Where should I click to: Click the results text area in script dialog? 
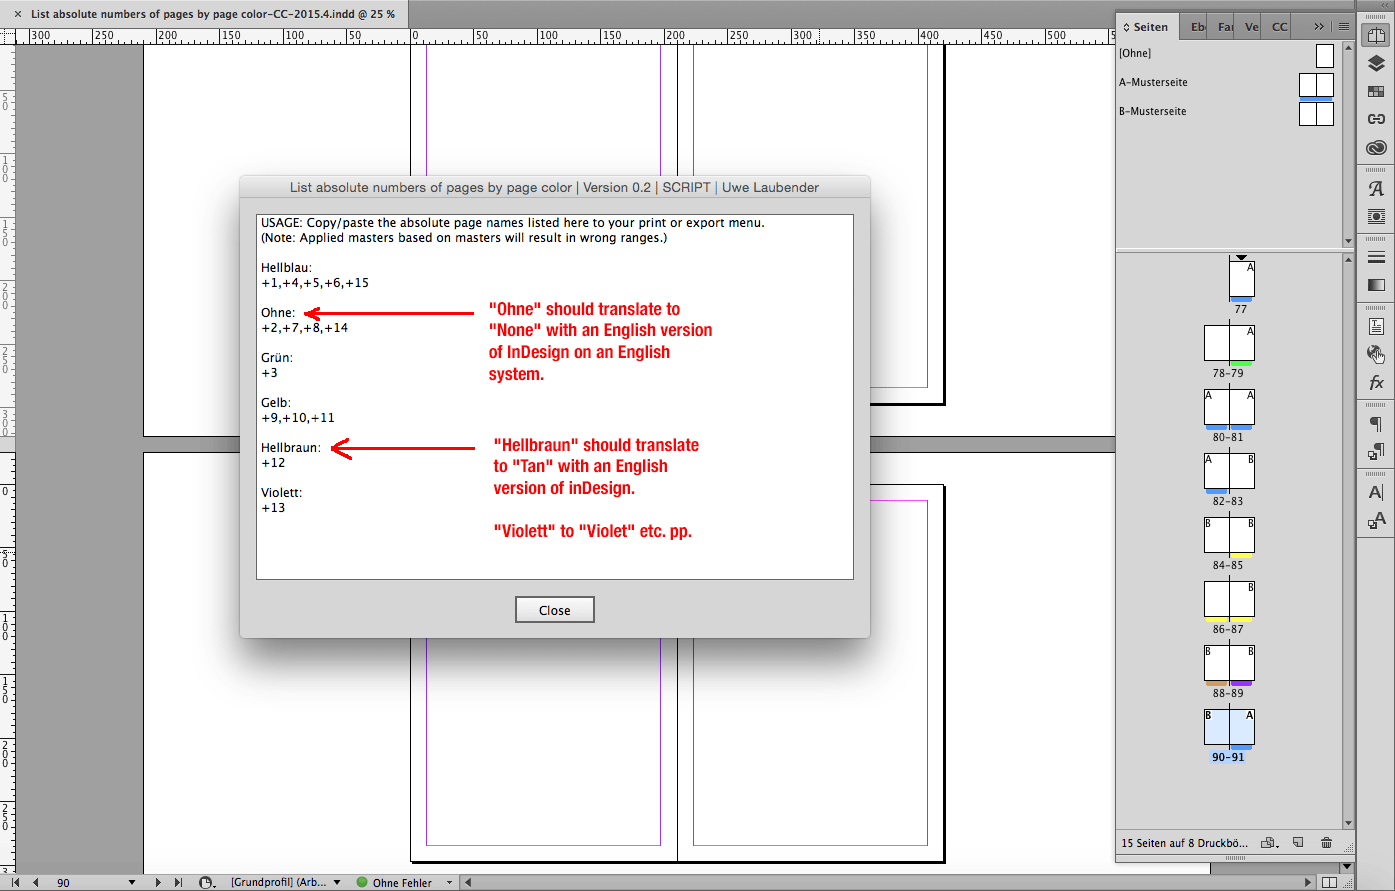(x=555, y=397)
